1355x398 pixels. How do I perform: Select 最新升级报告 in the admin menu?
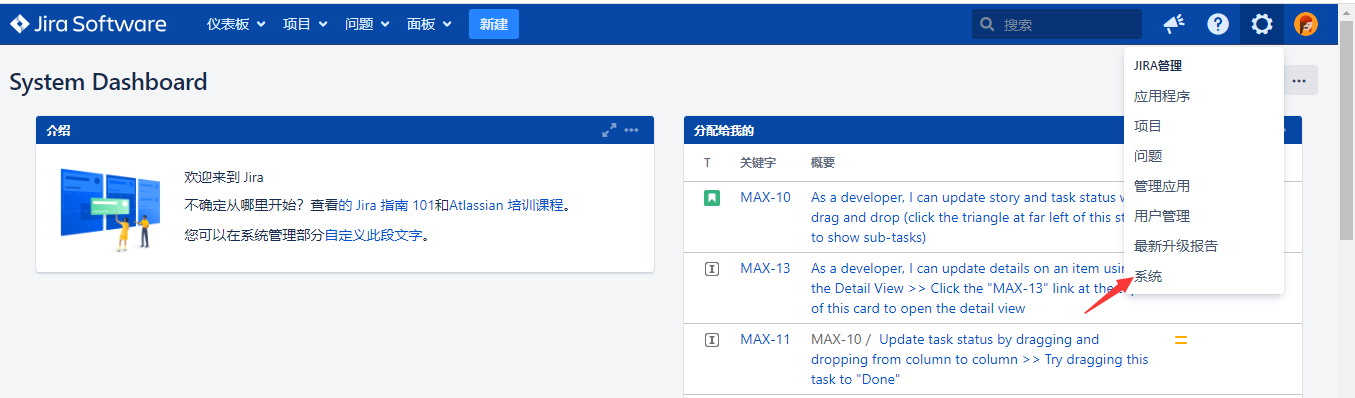click(x=1203, y=246)
